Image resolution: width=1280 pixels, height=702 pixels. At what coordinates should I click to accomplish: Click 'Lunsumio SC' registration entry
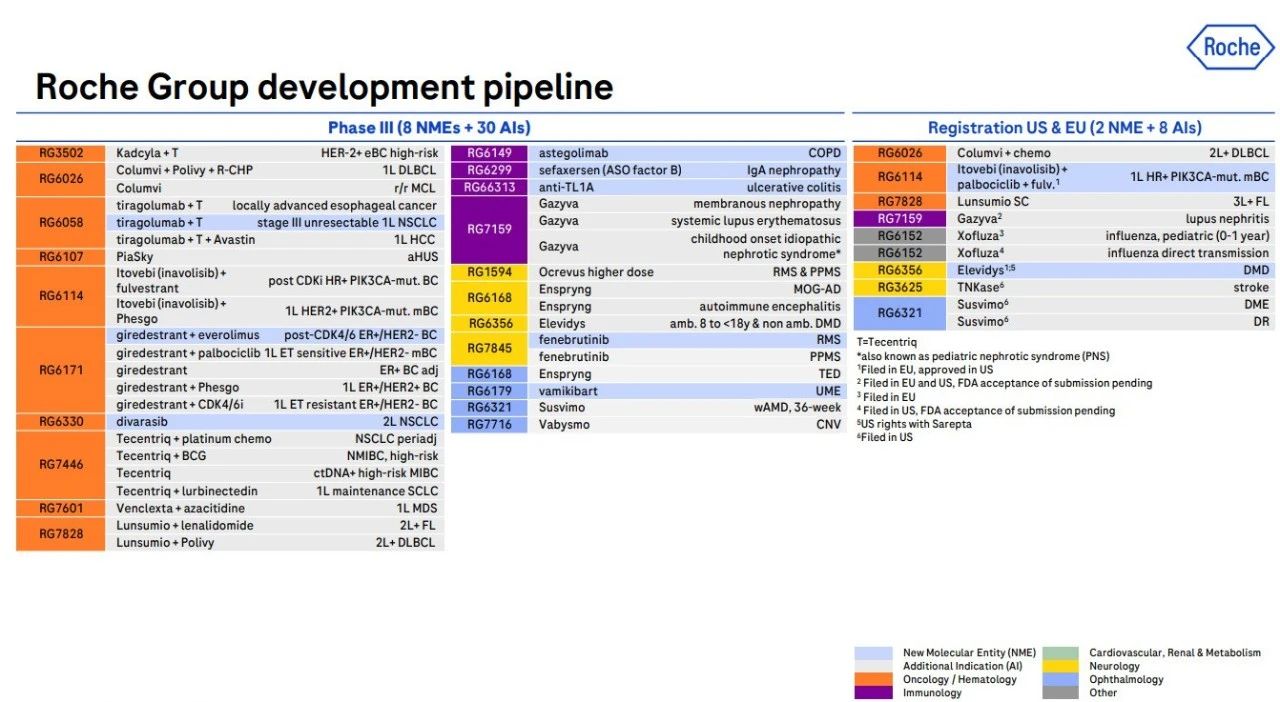tap(992, 201)
